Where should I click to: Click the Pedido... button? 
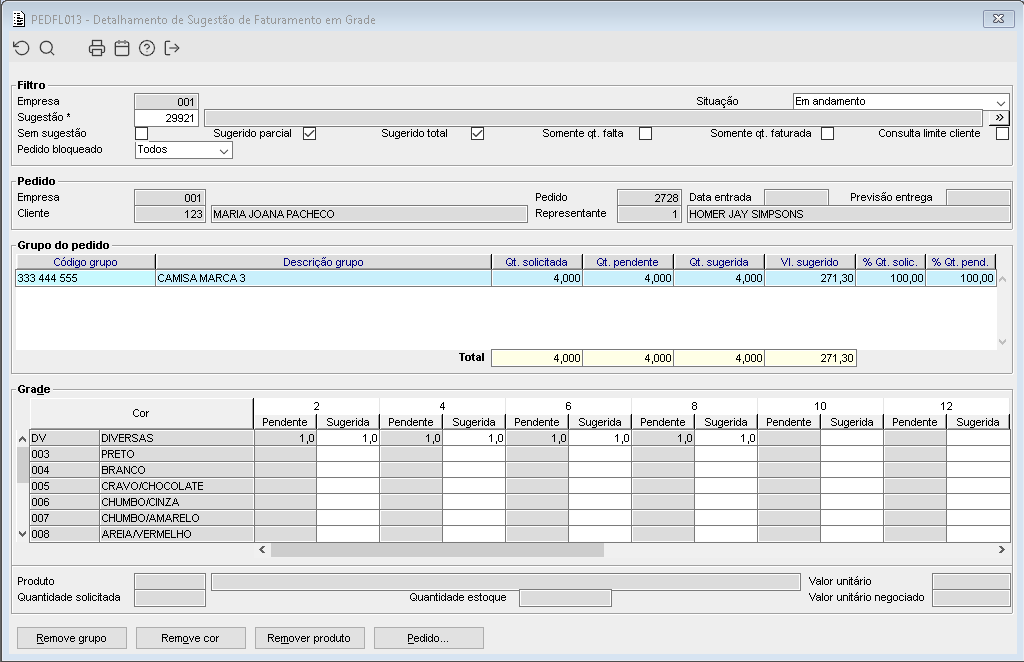(x=428, y=638)
